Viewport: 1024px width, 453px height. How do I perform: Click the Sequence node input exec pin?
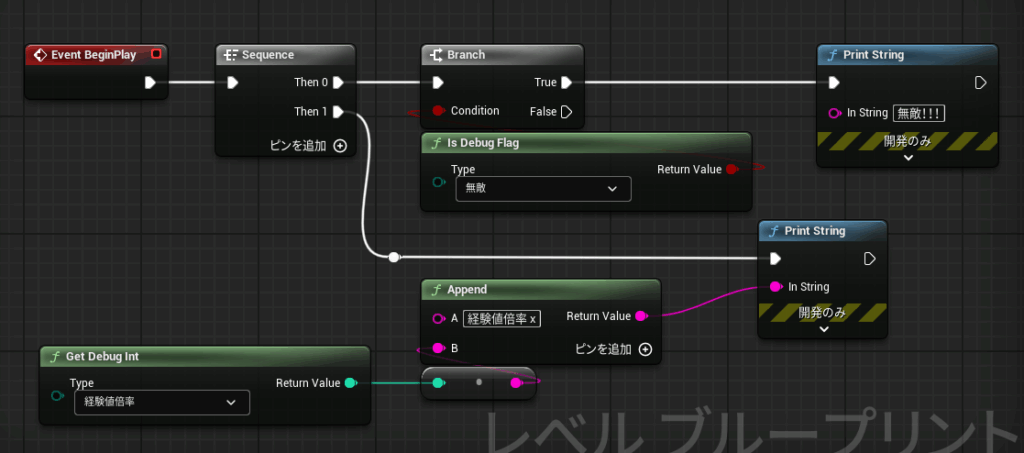232,82
